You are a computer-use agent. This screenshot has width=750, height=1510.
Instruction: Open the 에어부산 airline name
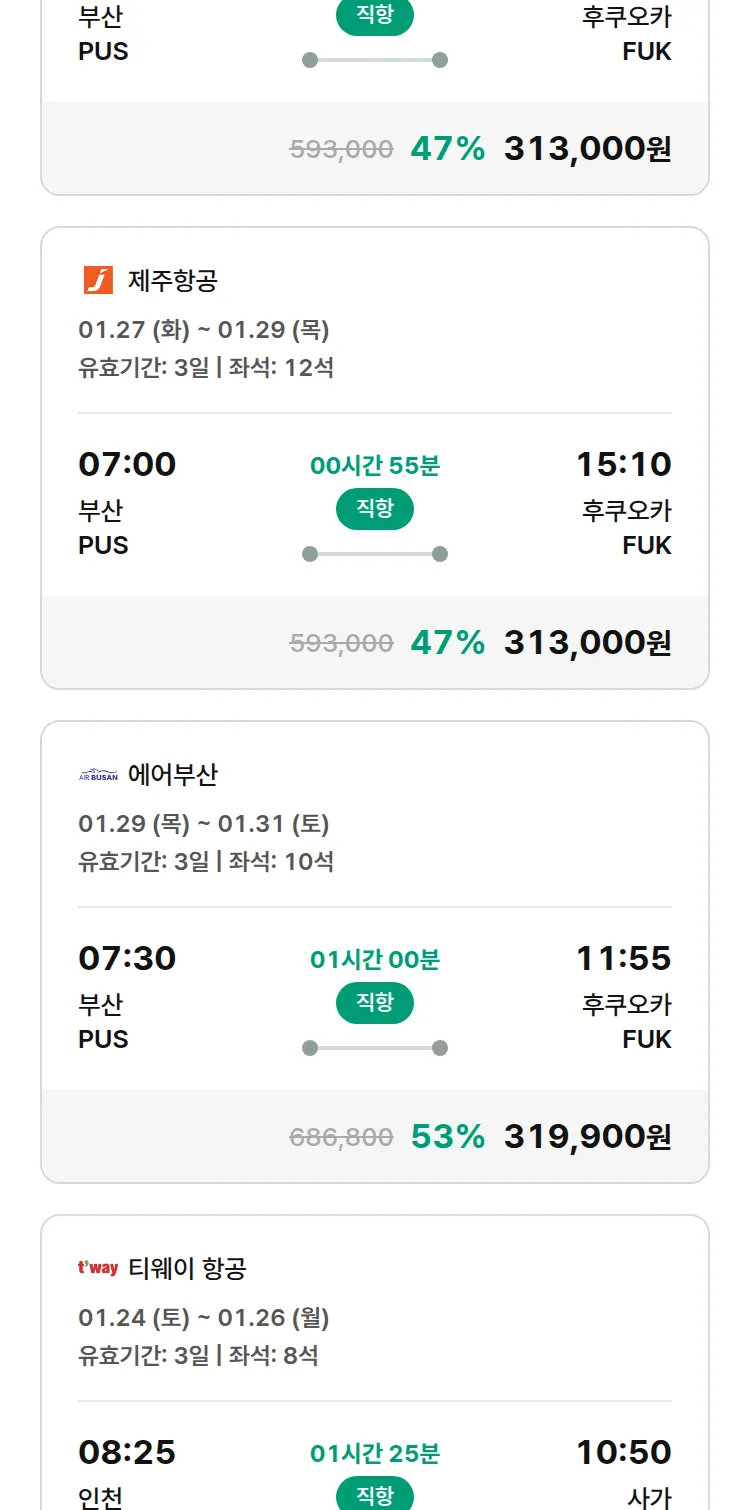(x=173, y=775)
